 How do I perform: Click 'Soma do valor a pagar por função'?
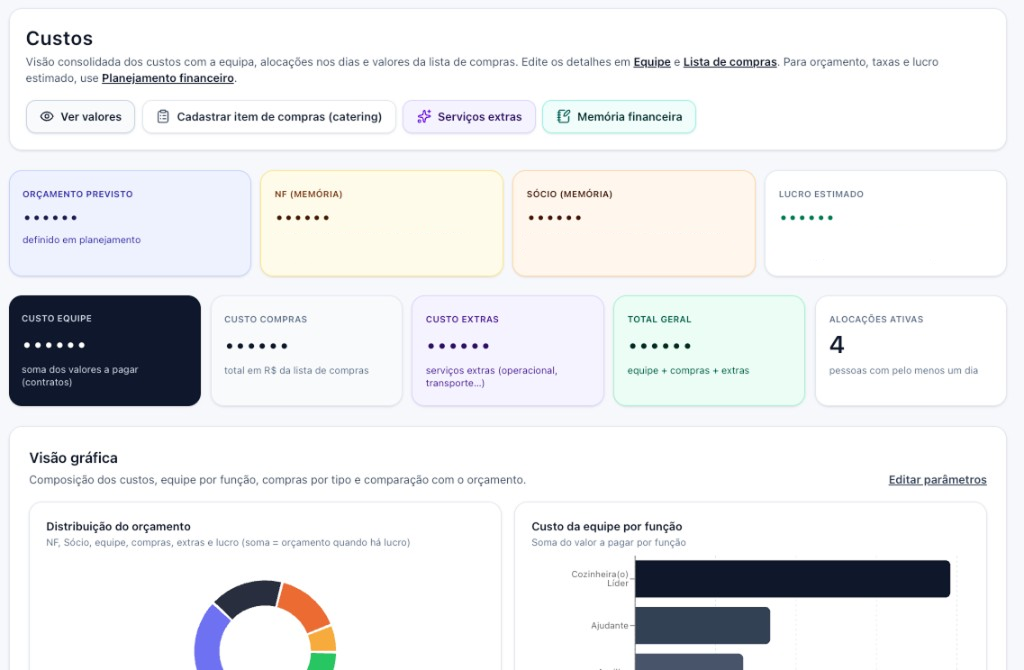coord(609,543)
